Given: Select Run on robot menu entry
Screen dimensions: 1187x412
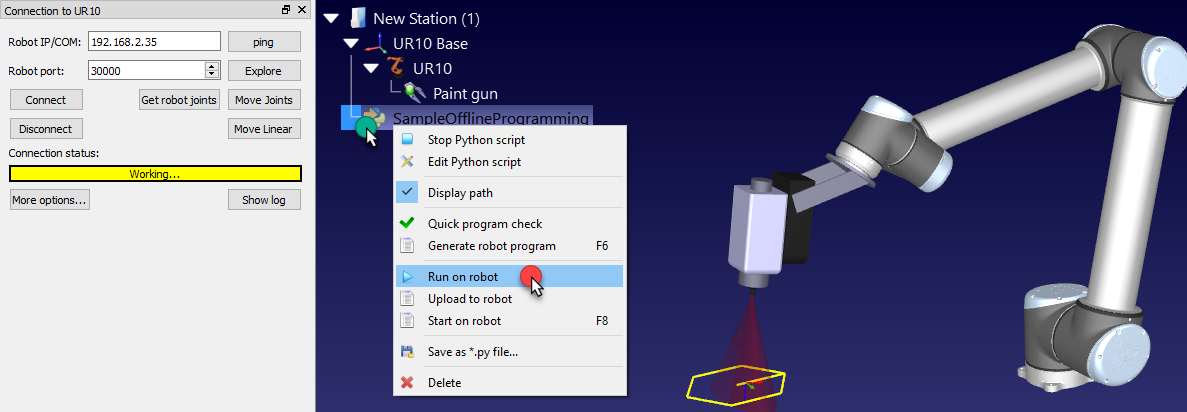Looking at the screenshot, I should click(x=463, y=277).
